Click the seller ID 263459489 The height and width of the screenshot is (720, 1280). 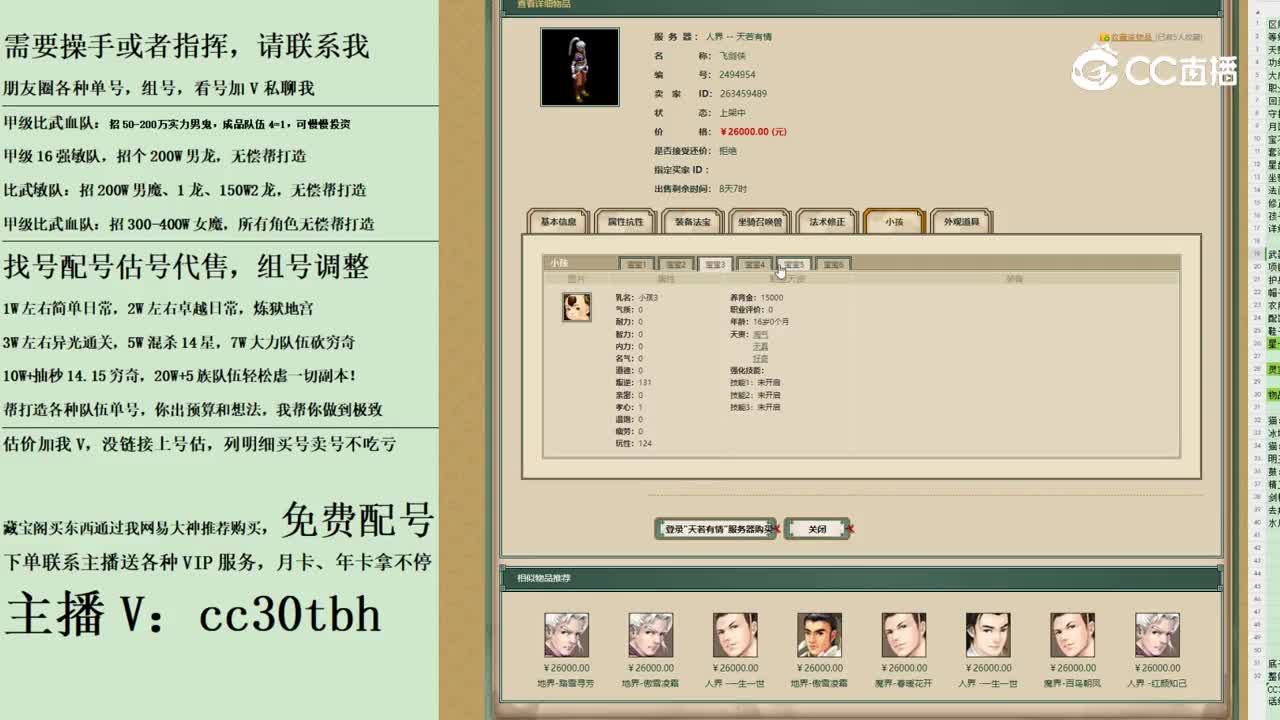coord(743,94)
